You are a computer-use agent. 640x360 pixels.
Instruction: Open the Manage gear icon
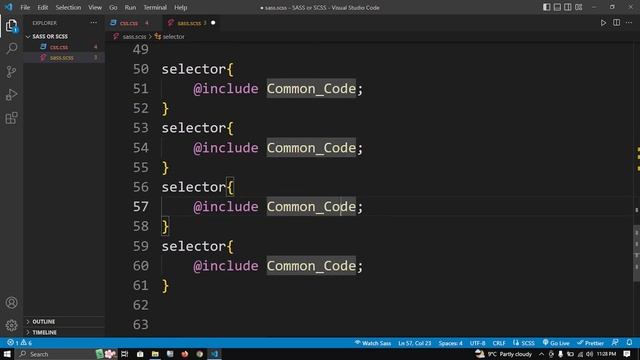click(x=11, y=325)
